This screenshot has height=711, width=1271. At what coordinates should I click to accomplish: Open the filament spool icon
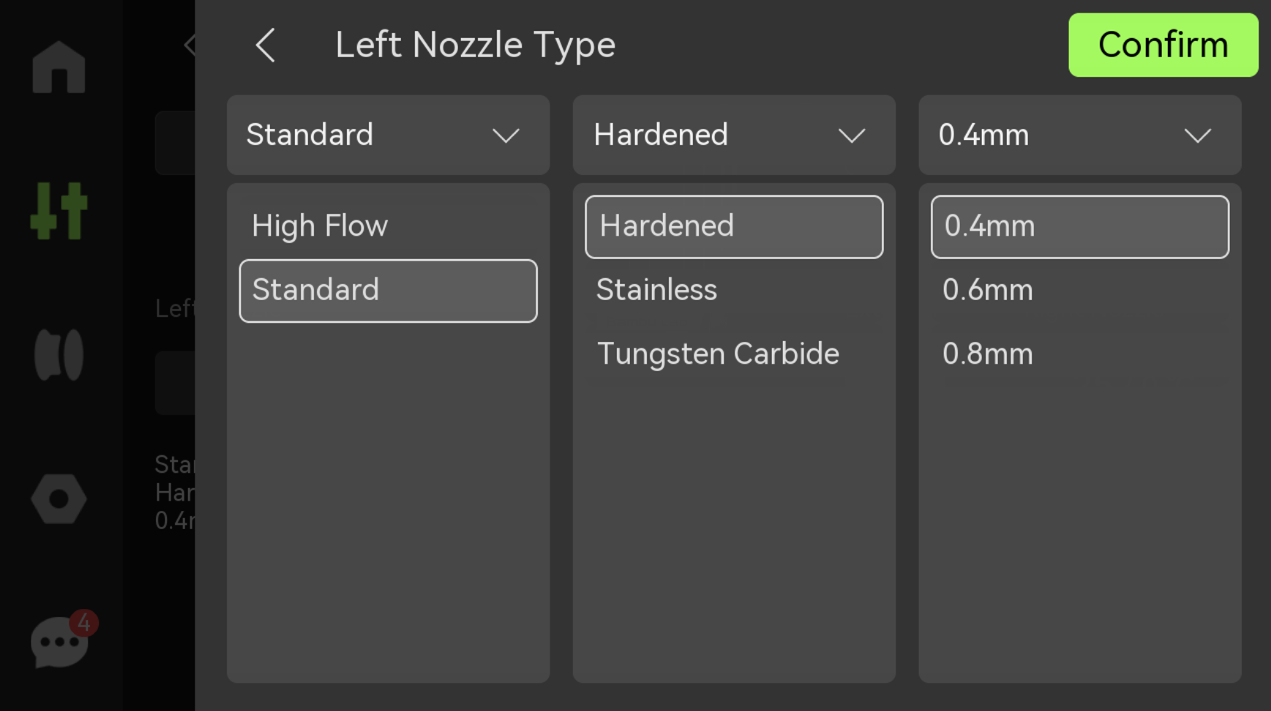click(x=59, y=355)
